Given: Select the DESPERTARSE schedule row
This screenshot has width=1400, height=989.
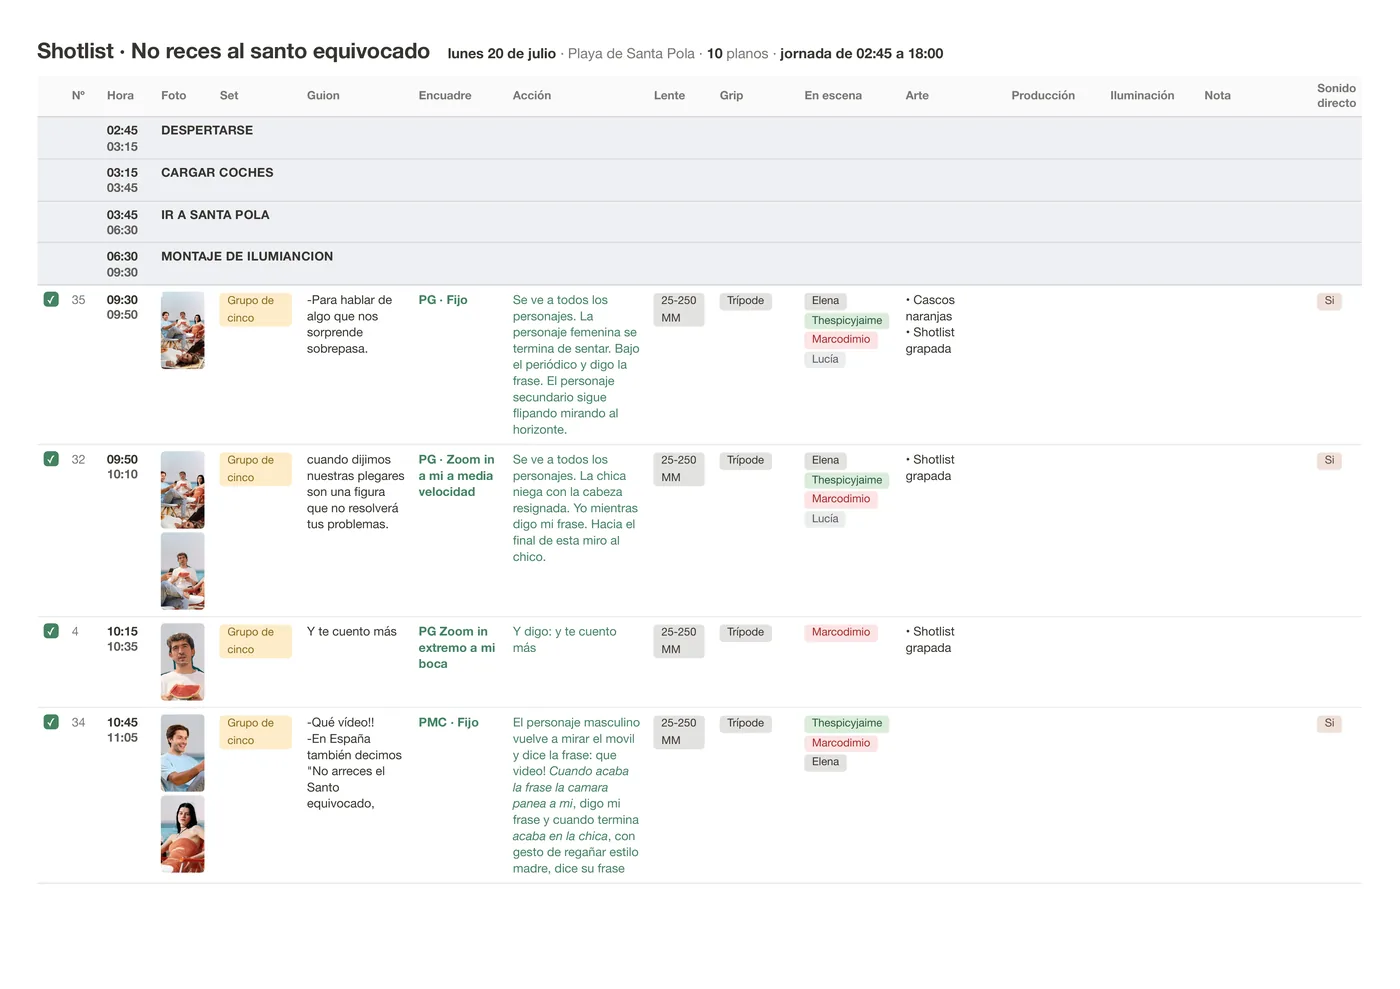Looking at the screenshot, I should 699,138.
